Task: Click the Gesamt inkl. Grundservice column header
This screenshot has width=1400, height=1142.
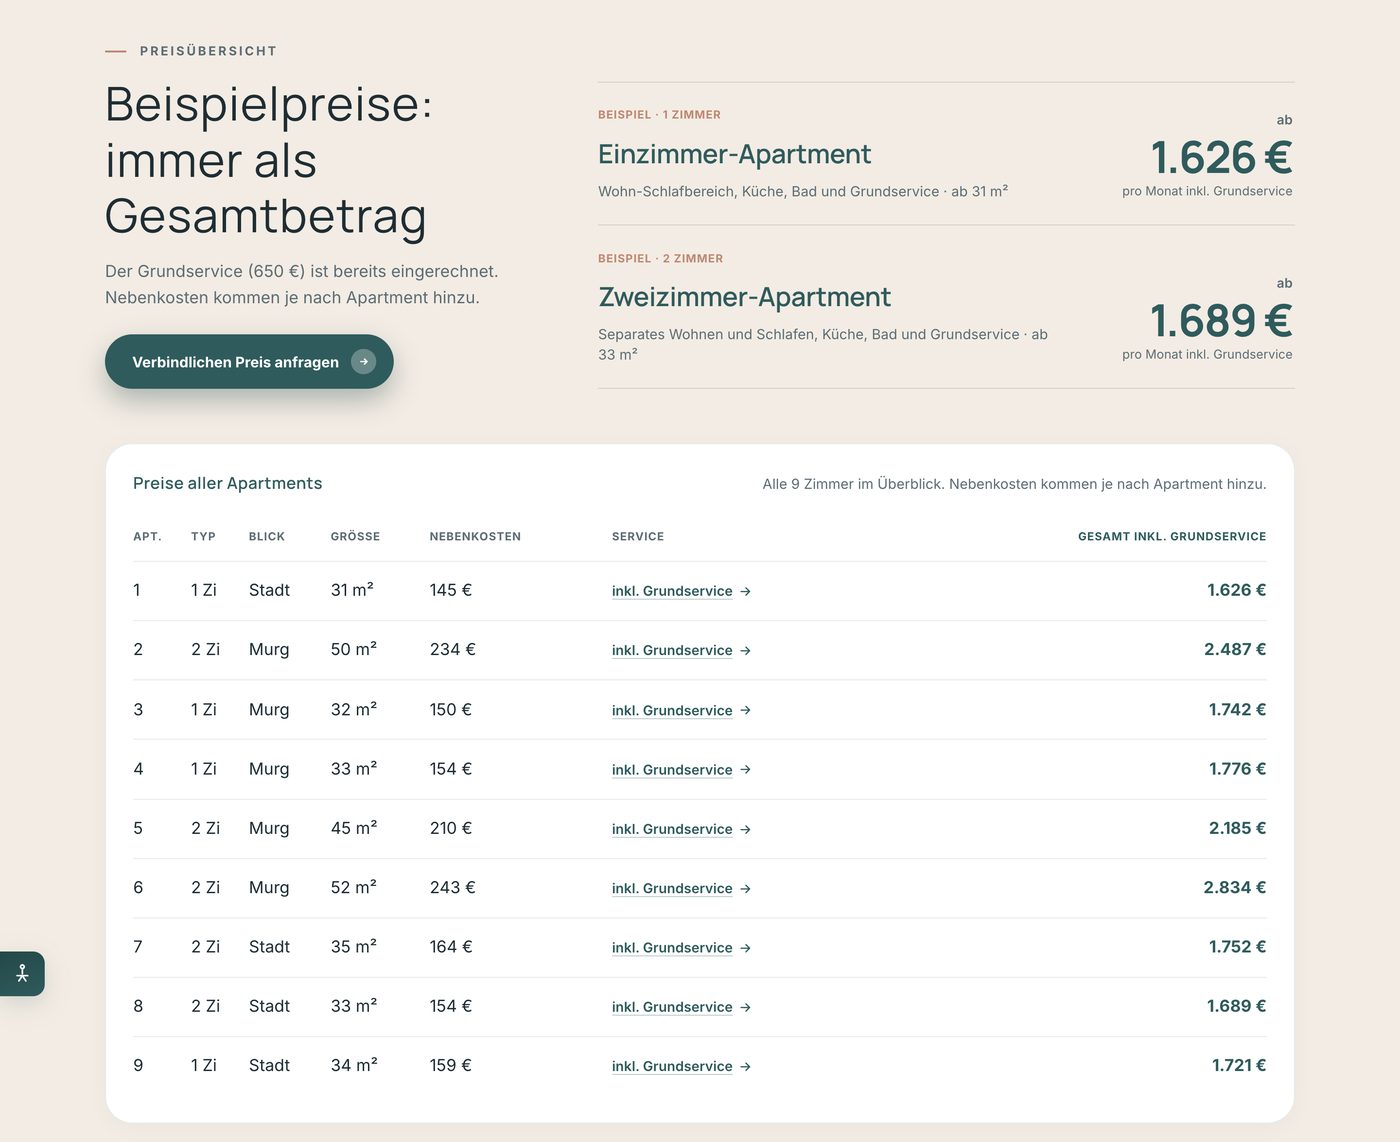Action: [x=1172, y=537]
